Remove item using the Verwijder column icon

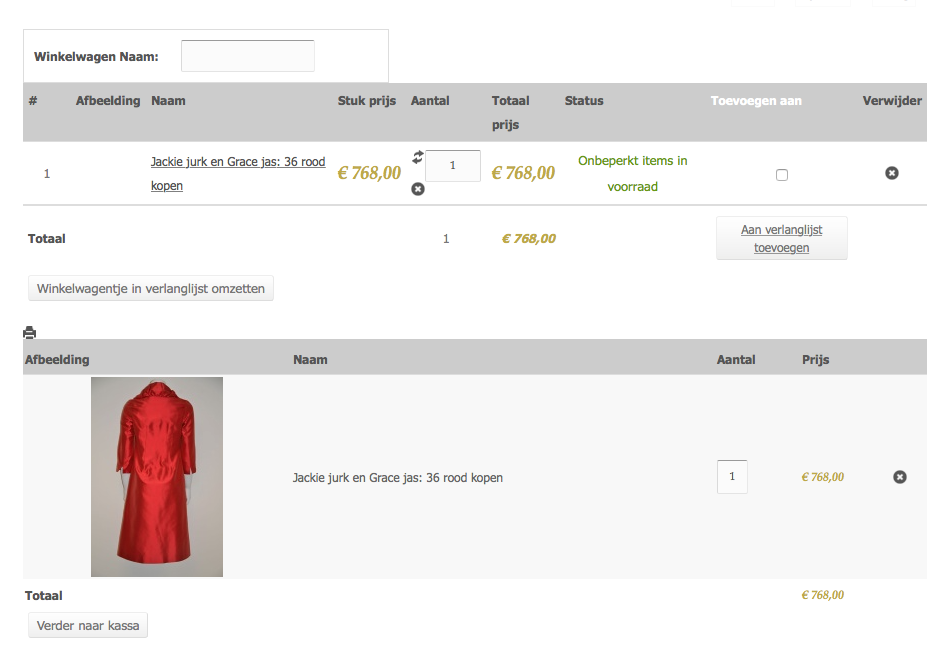click(x=892, y=173)
